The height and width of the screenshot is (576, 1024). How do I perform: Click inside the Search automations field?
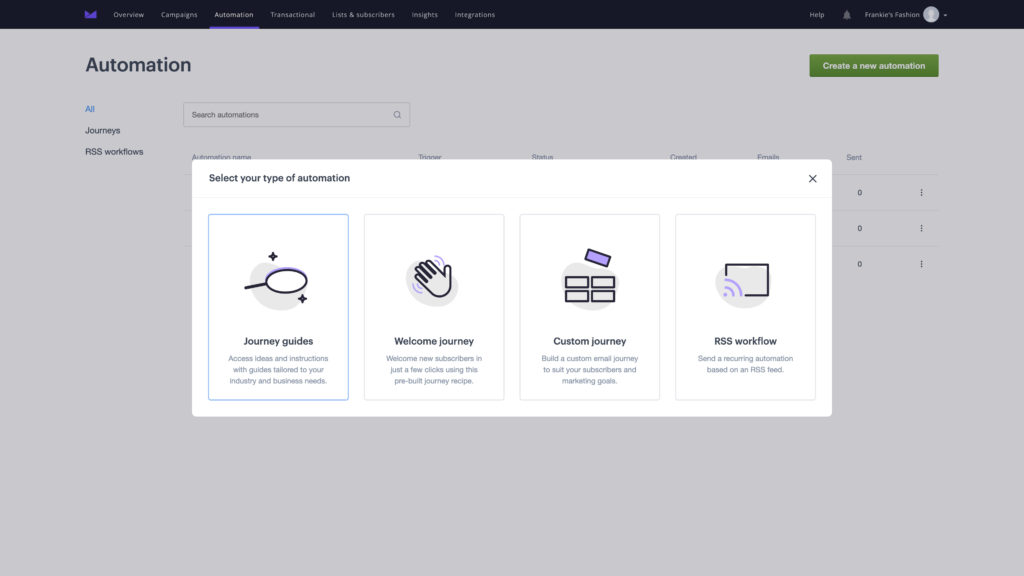coord(280,114)
